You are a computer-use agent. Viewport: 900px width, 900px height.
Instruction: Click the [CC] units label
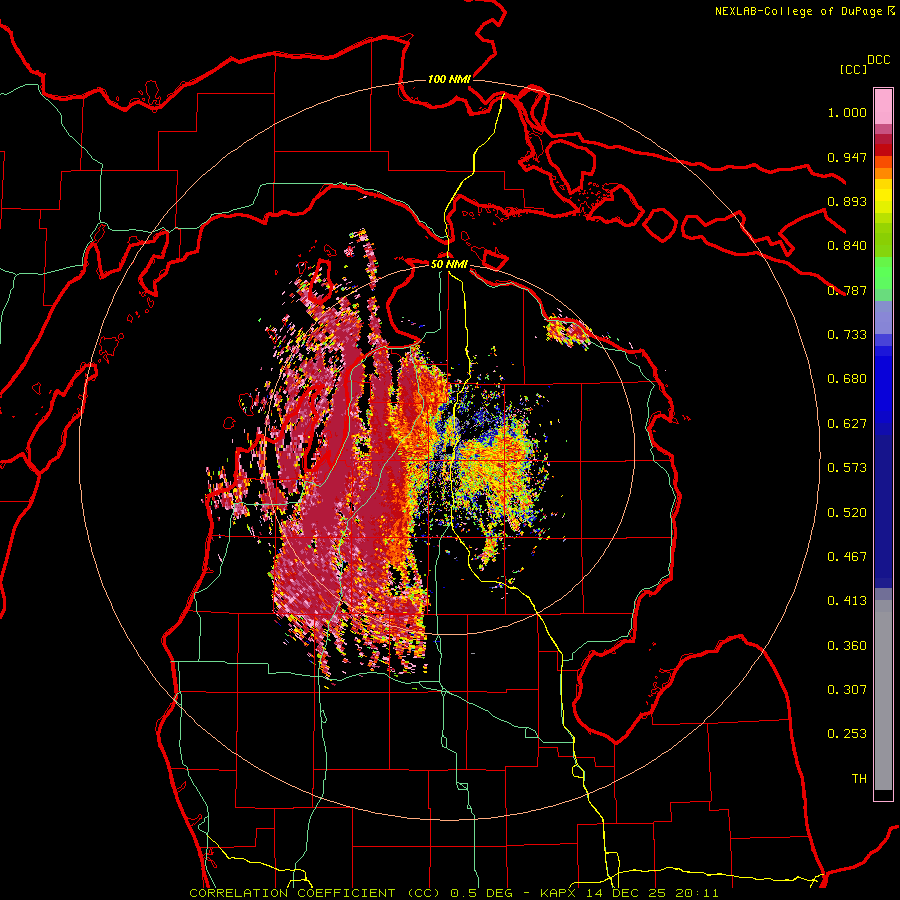click(x=854, y=69)
